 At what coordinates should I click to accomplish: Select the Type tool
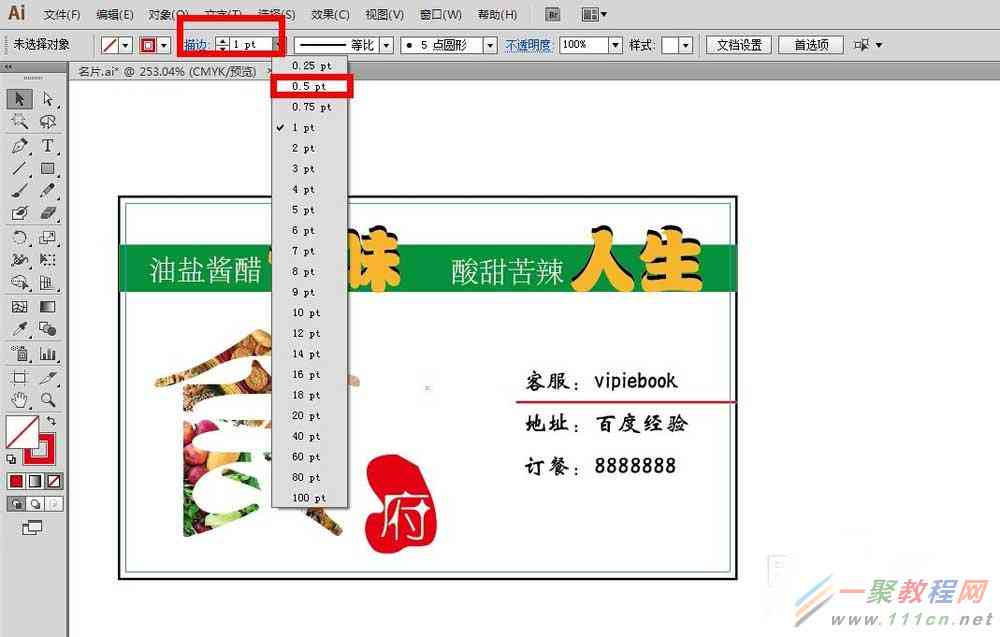pyautogui.click(x=48, y=145)
